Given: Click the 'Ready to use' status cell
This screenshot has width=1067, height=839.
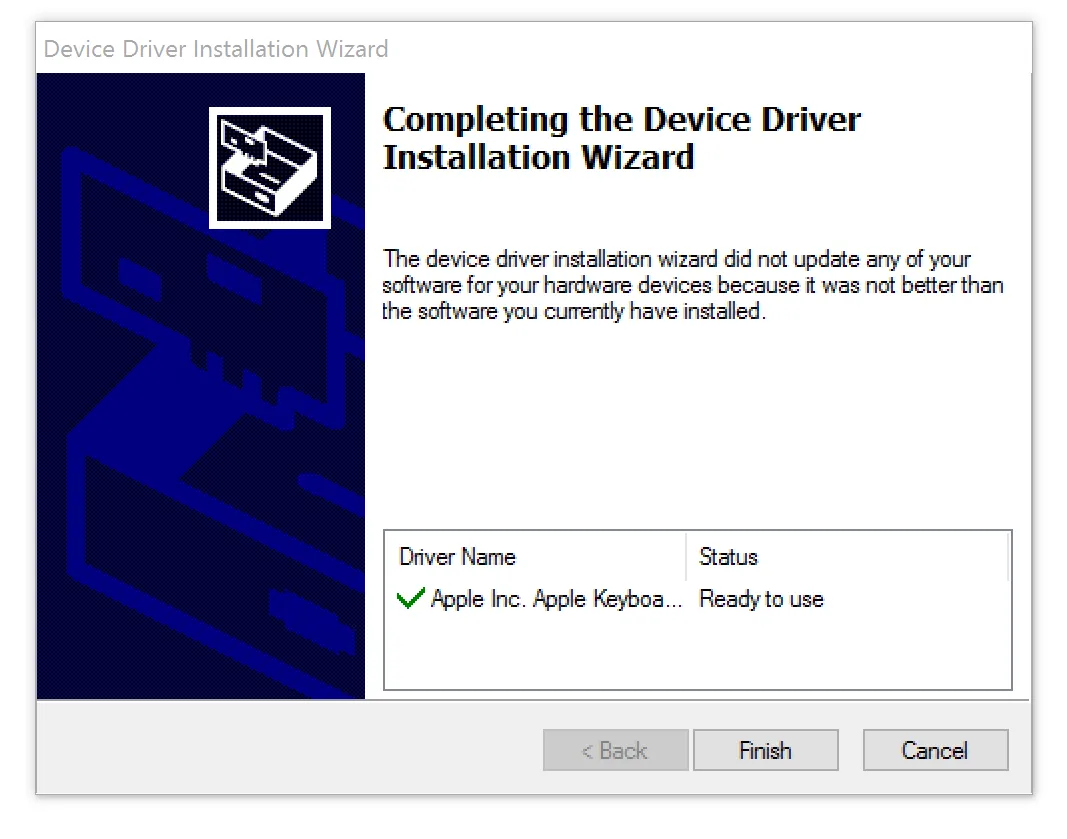Looking at the screenshot, I should (761, 599).
